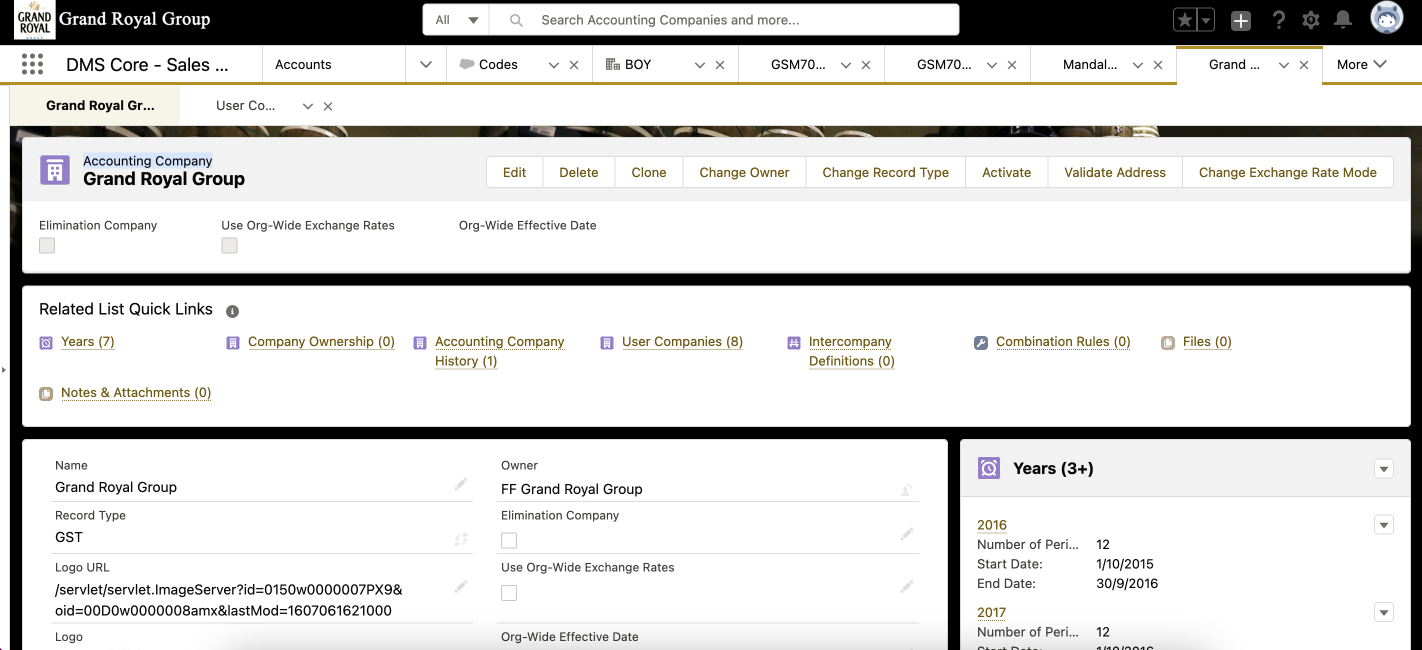Click the Files quick link icon
The height and width of the screenshot is (650, 1422).
(x=1168, y=343)
